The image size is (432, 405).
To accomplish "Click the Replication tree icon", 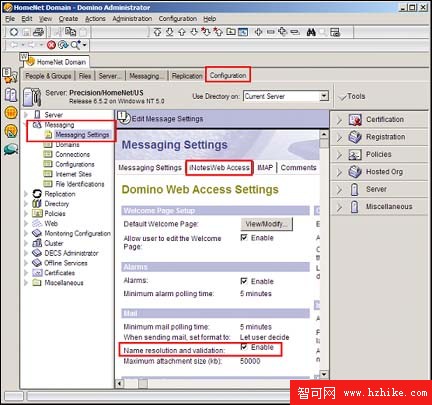I will coord(37,194).
